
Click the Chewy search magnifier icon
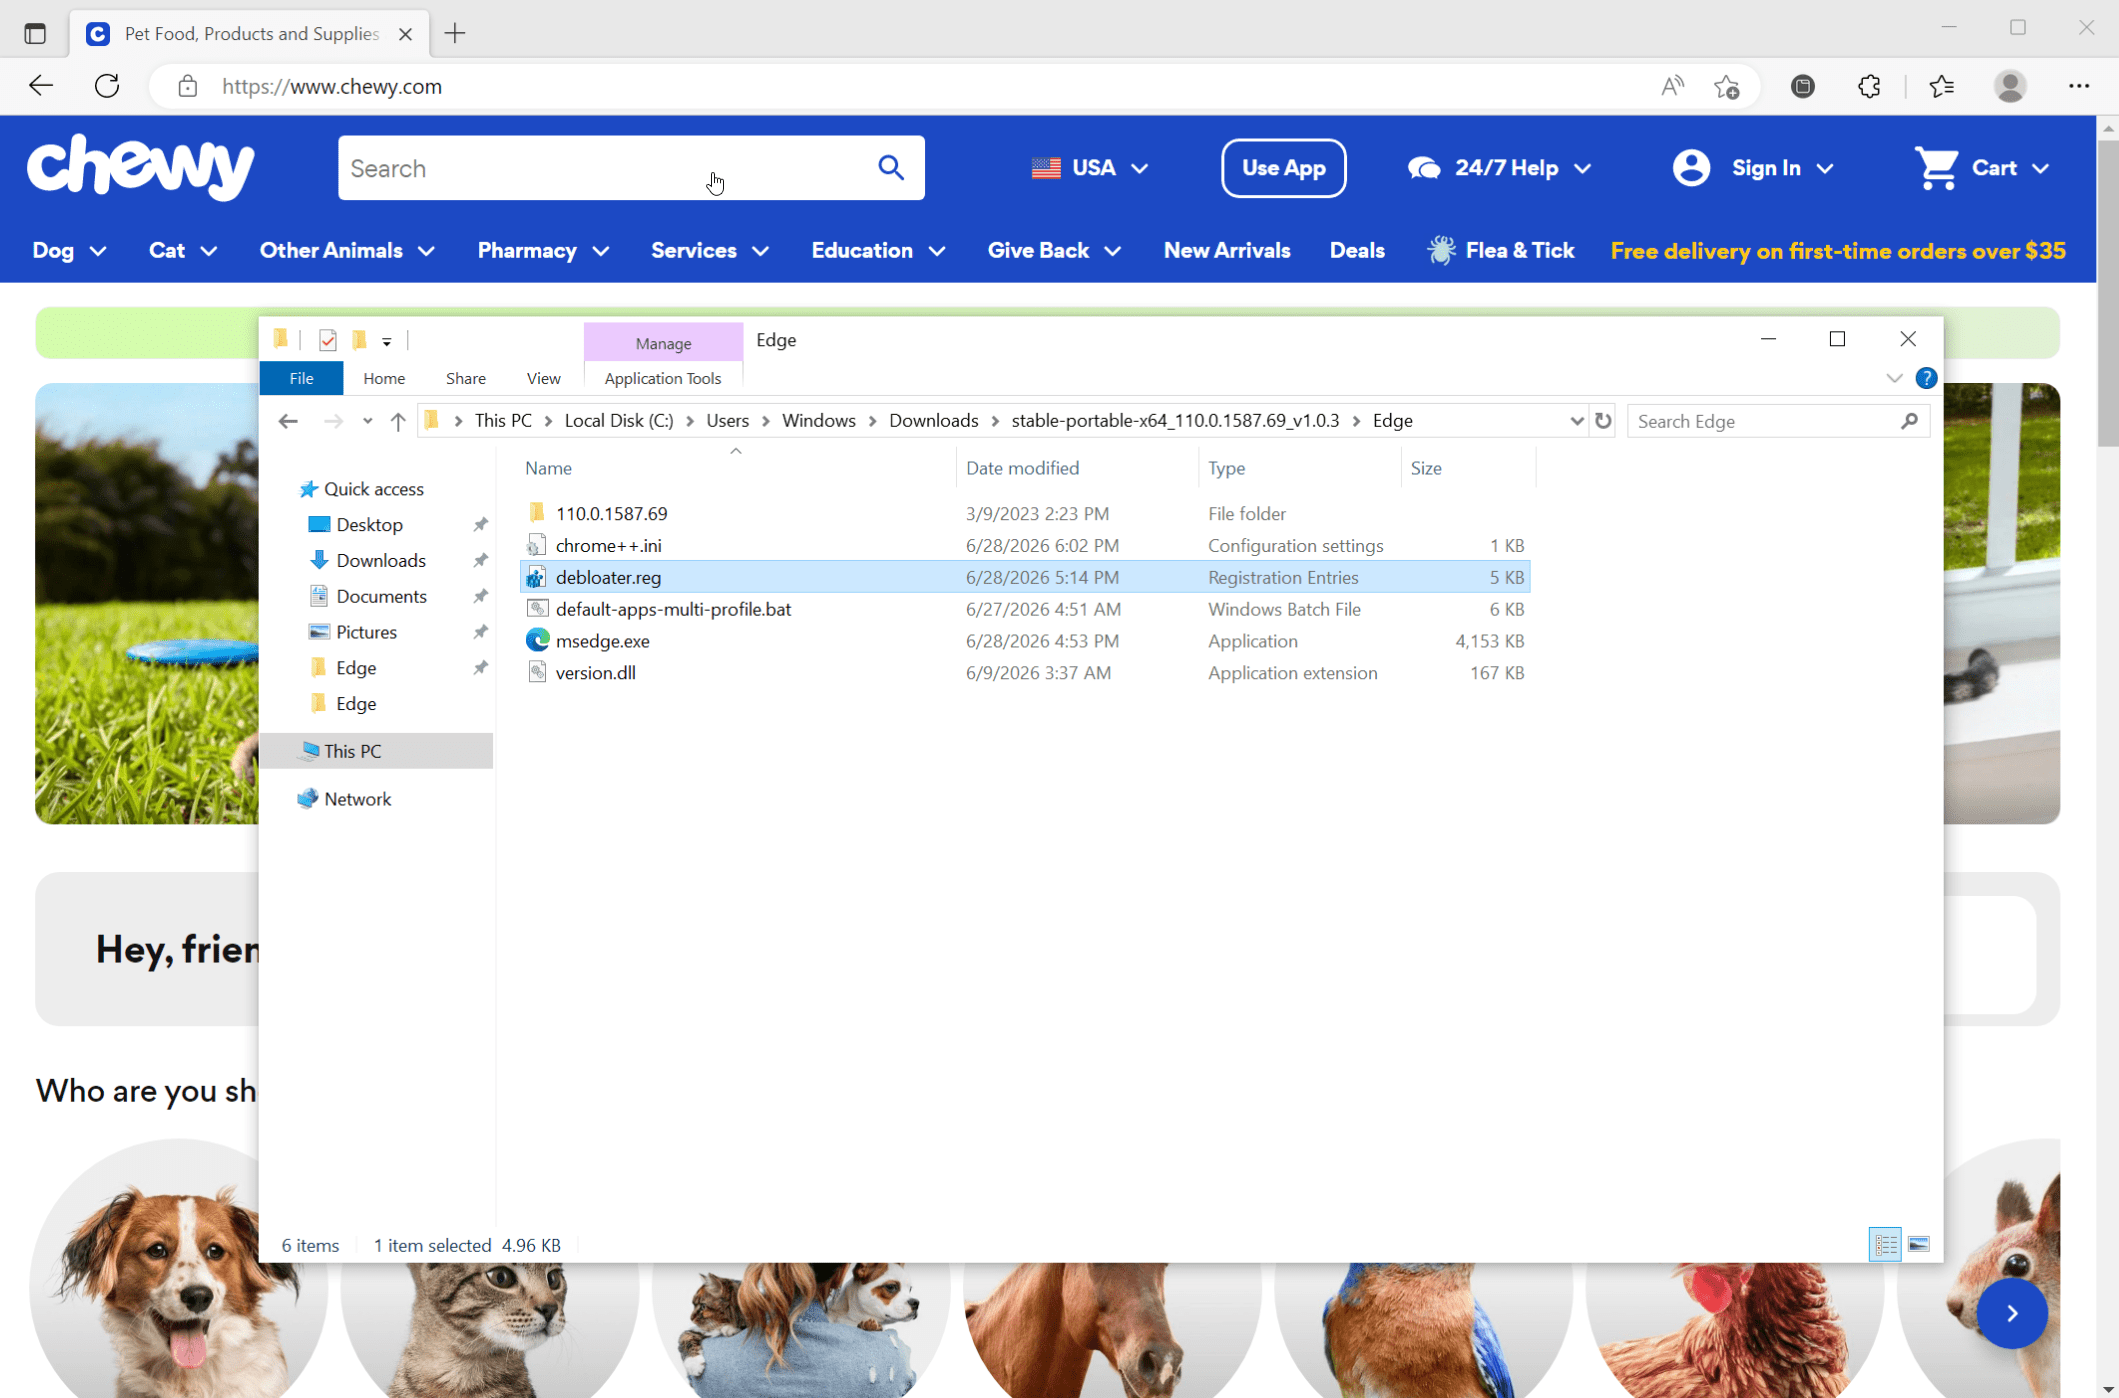[891, 168]
